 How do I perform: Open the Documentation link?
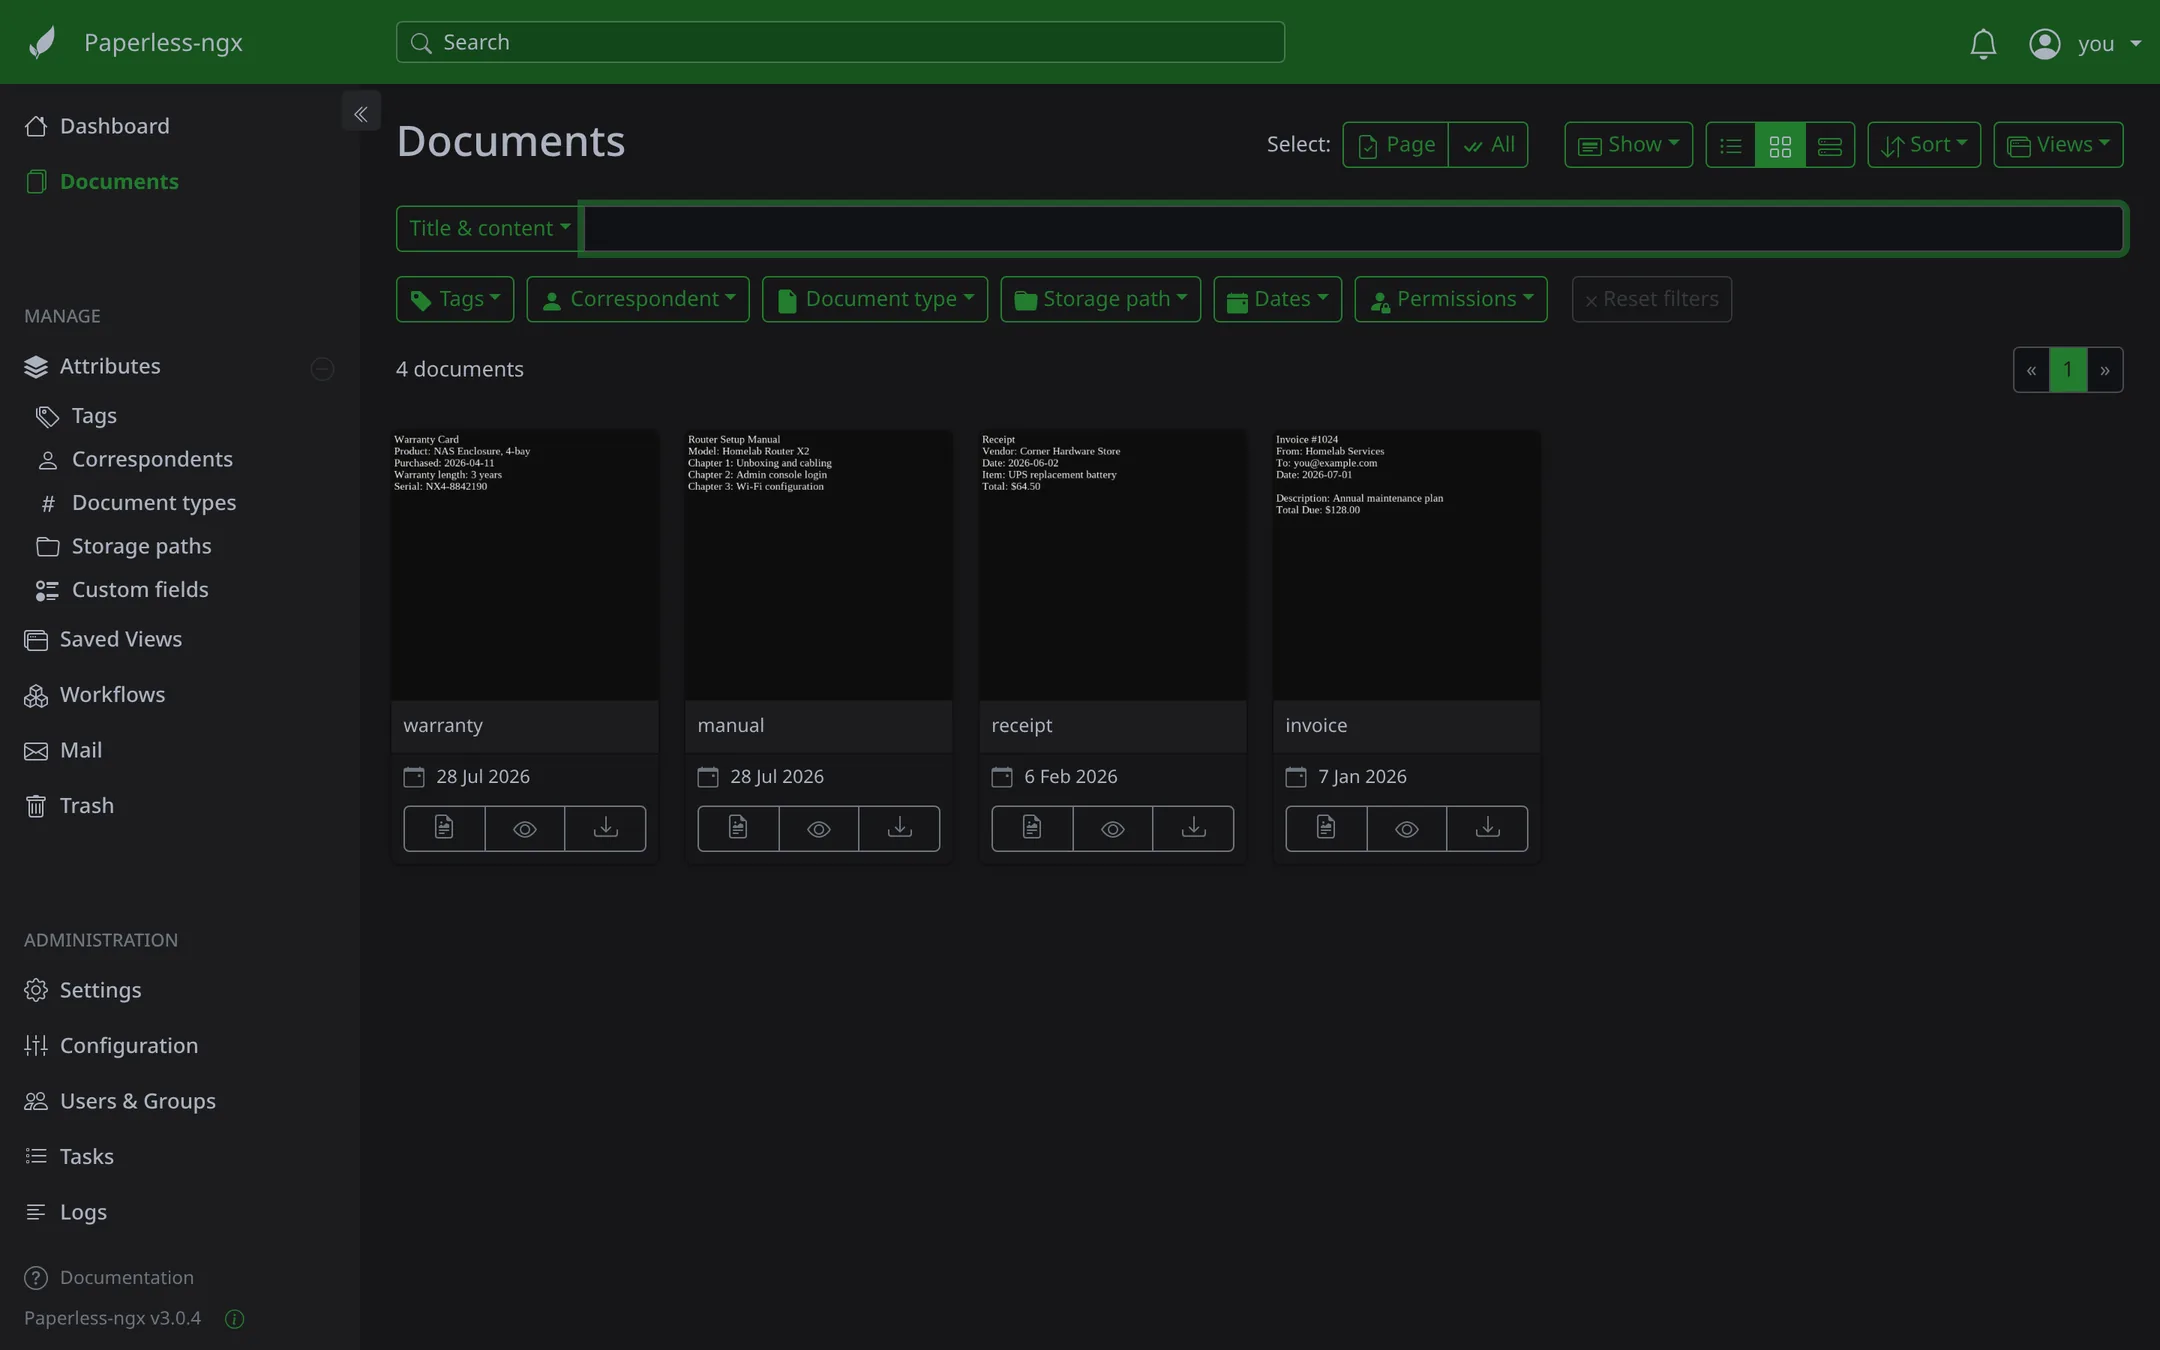click(x=126, y=1278)
